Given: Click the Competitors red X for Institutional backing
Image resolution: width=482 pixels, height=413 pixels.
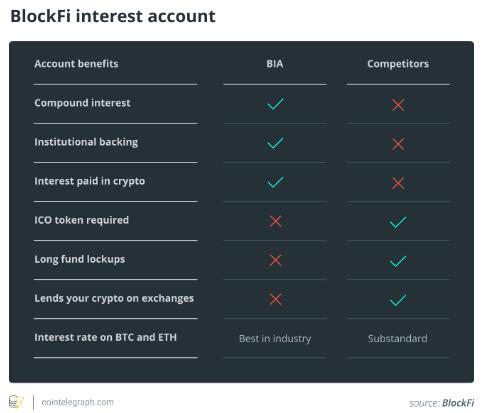Looking at the screenshot, I should pos(398,144).
